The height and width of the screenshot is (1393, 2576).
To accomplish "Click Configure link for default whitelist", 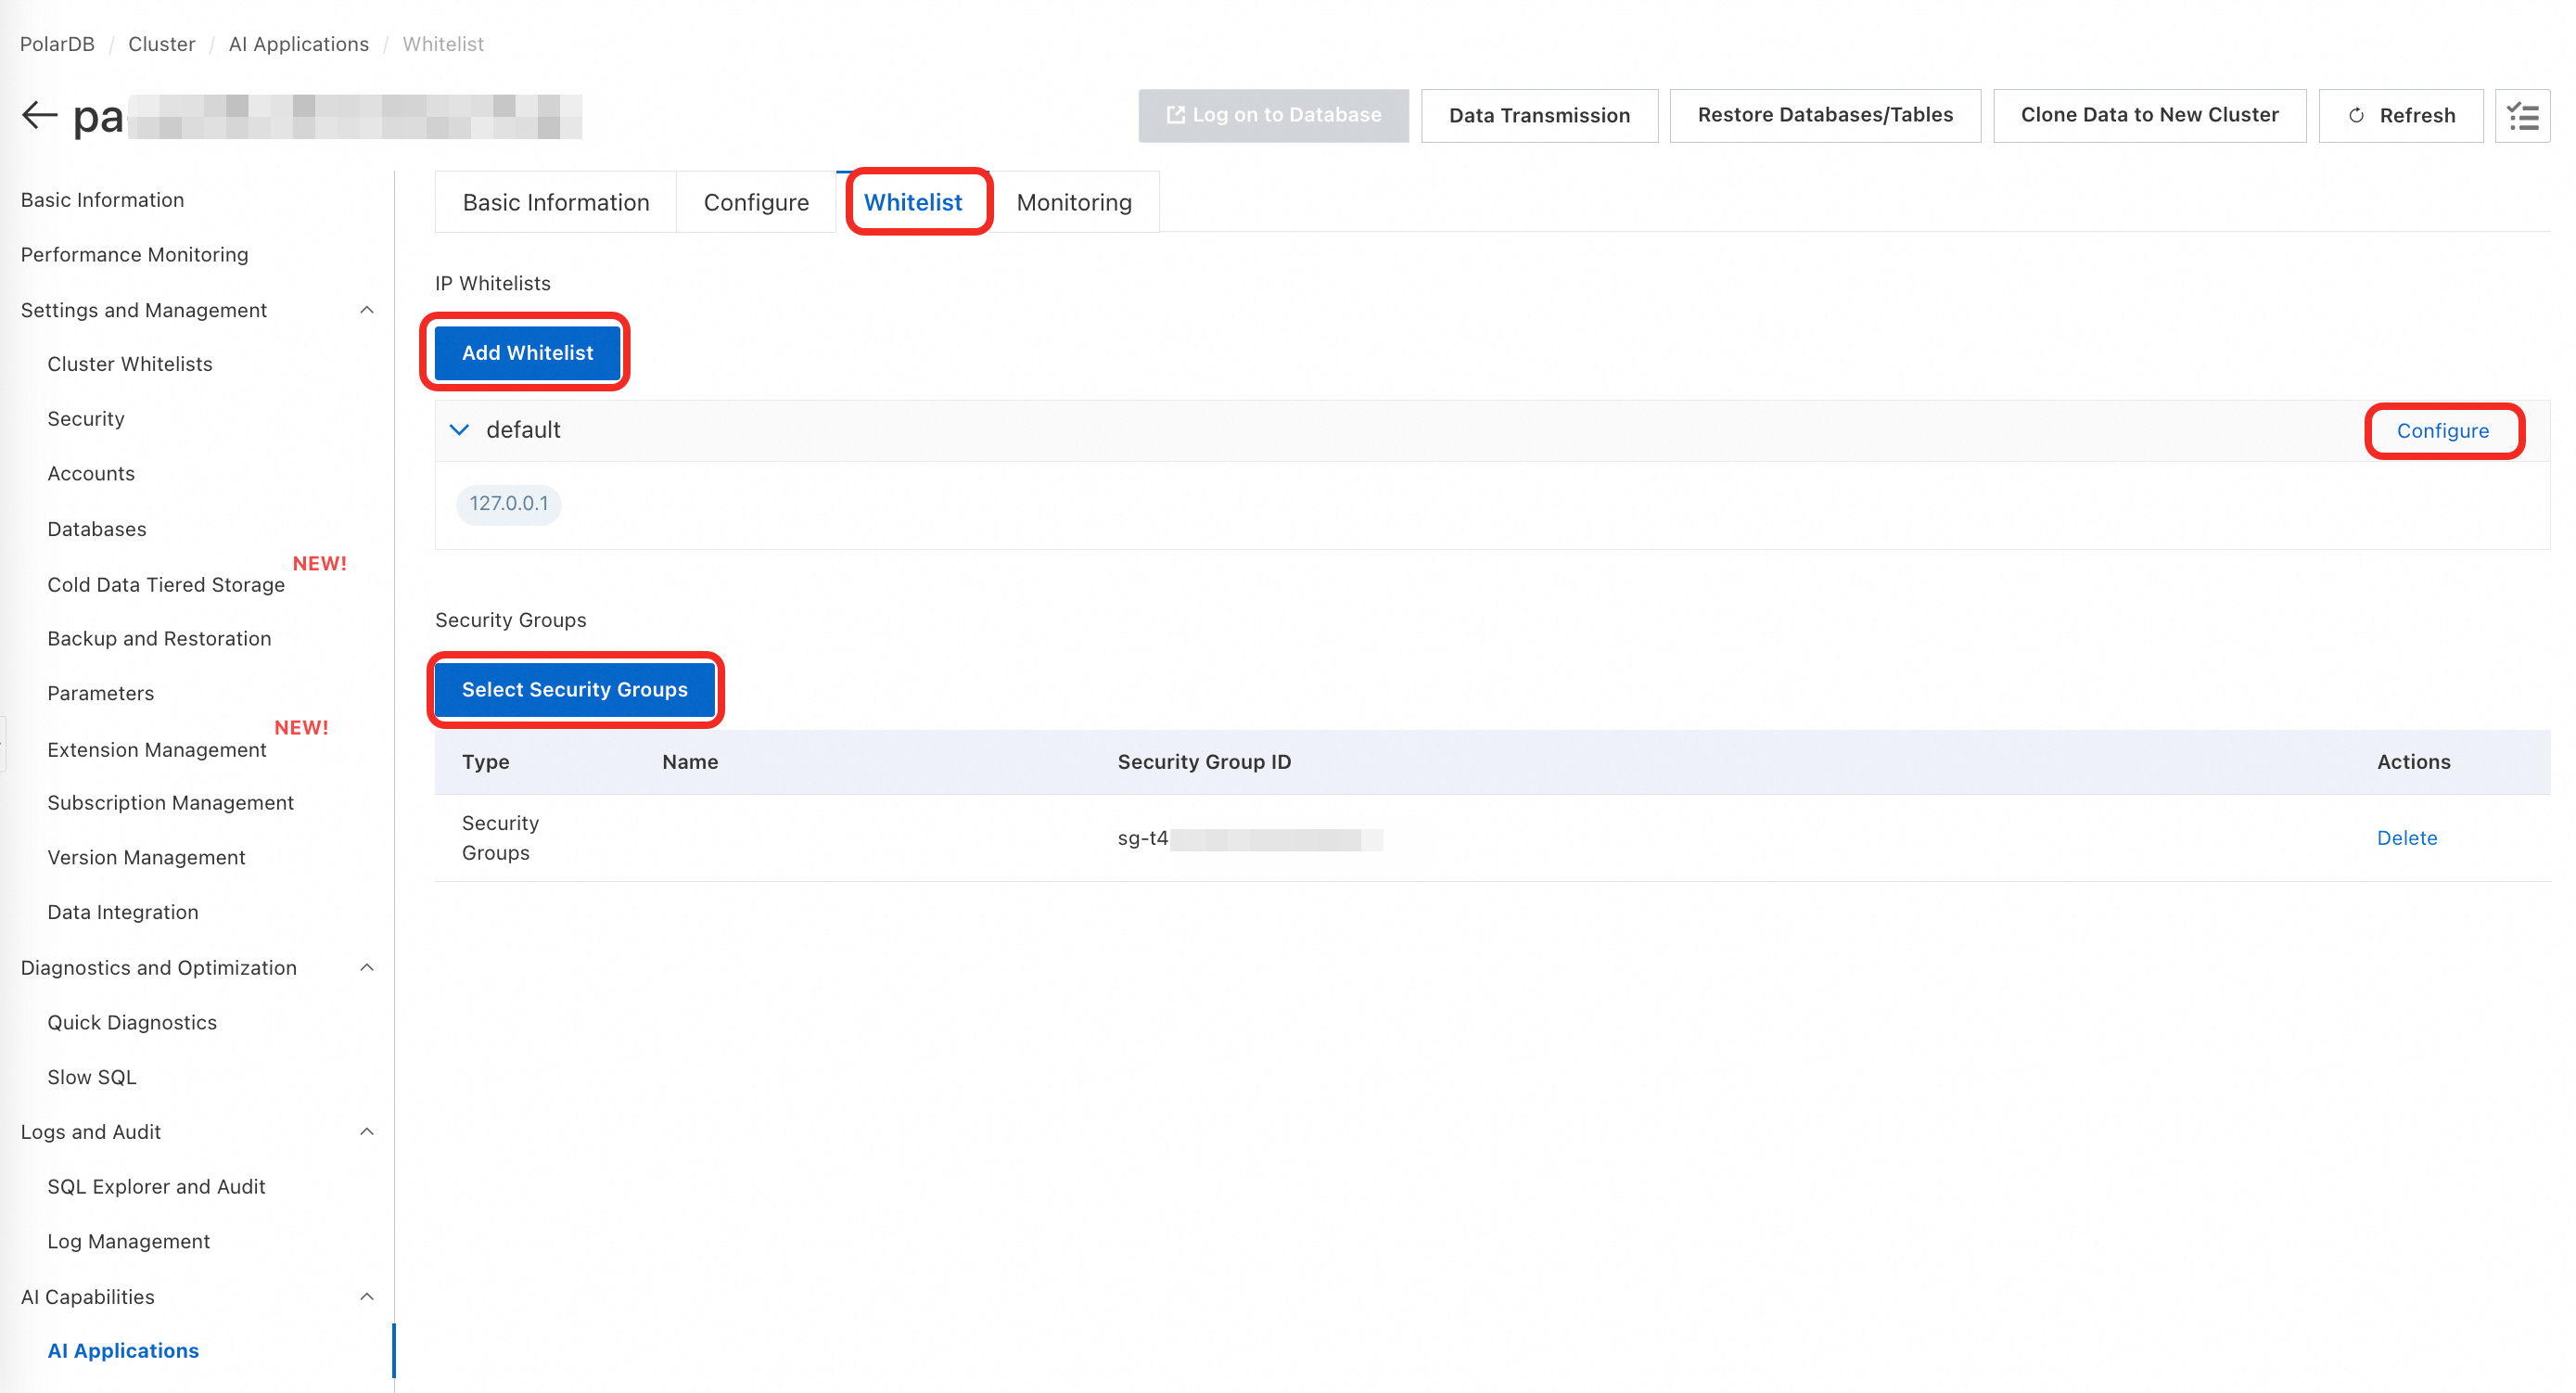I will click(x=2442, y=431).
